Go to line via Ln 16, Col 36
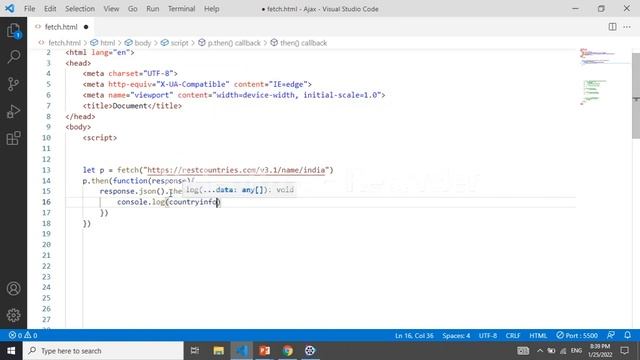Viewport: 640px width, 360px height. (x=414, y=336)
